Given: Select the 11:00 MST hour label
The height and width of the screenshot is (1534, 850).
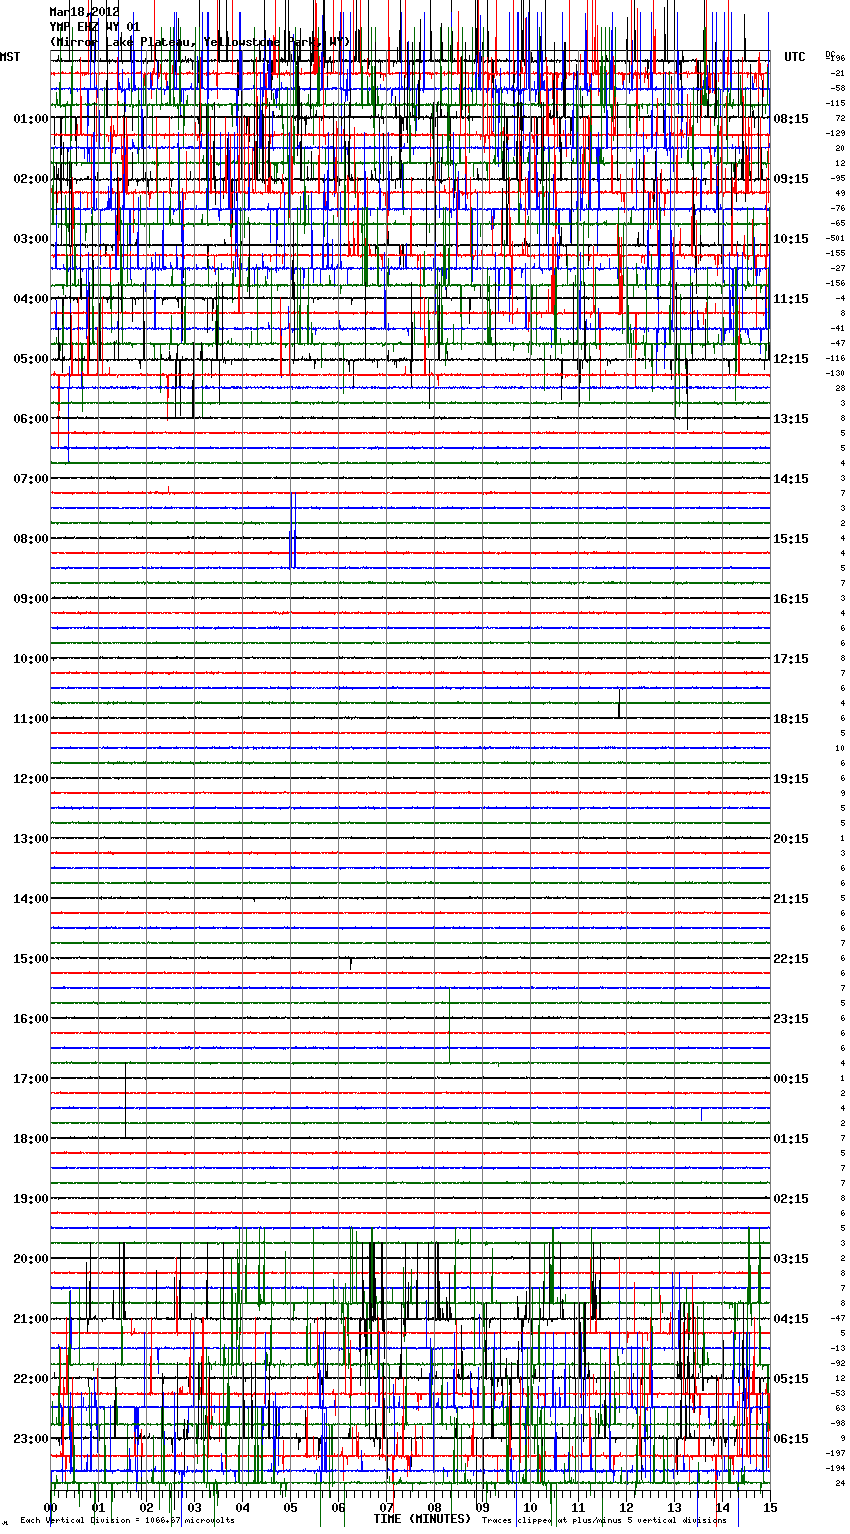Looking at the screenshot, I should (31, 719).
